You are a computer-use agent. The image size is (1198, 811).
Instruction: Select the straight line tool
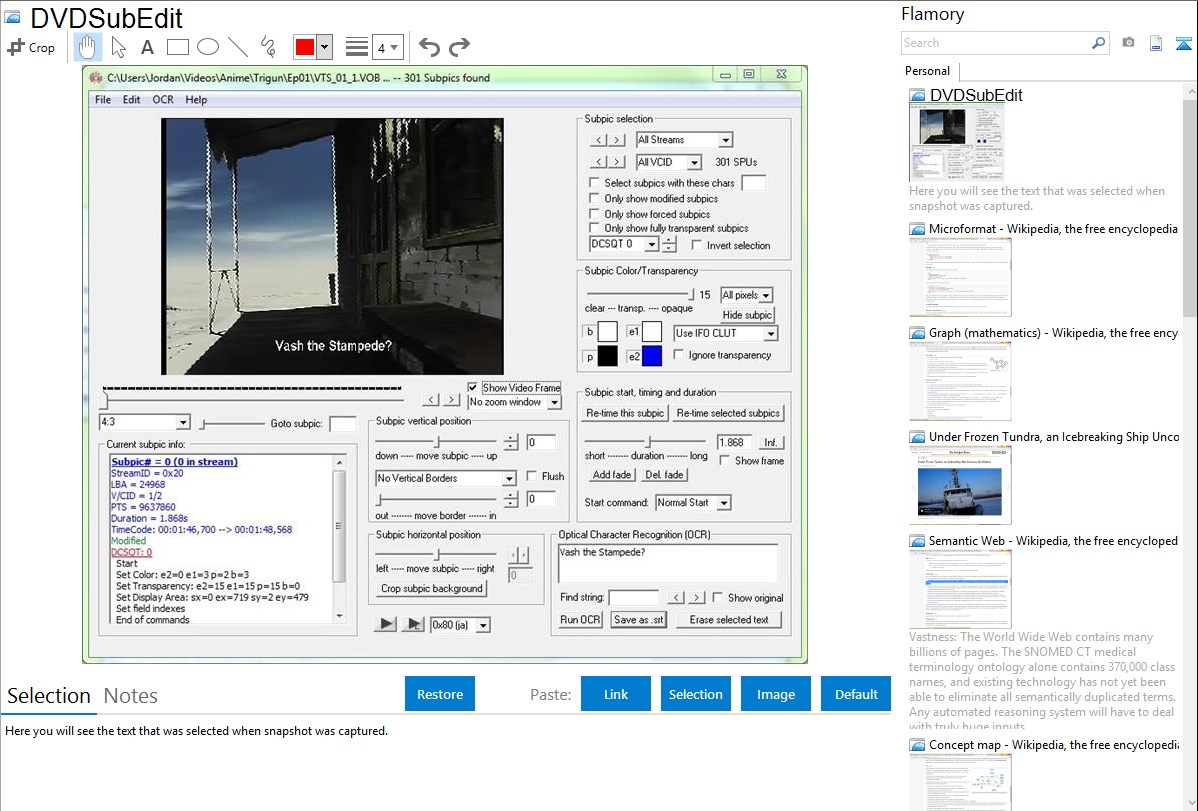[x=238, y=47]
